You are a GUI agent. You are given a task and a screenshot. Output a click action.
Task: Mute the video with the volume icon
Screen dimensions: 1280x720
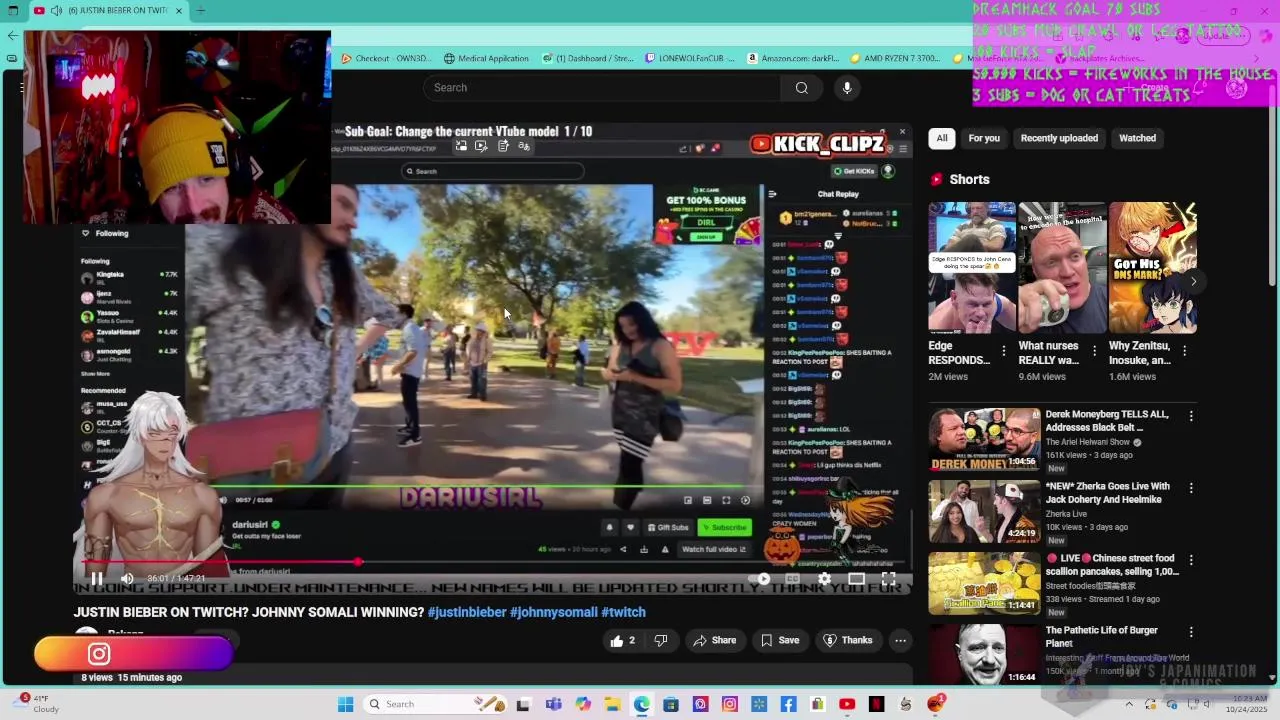tap(127, 578)
